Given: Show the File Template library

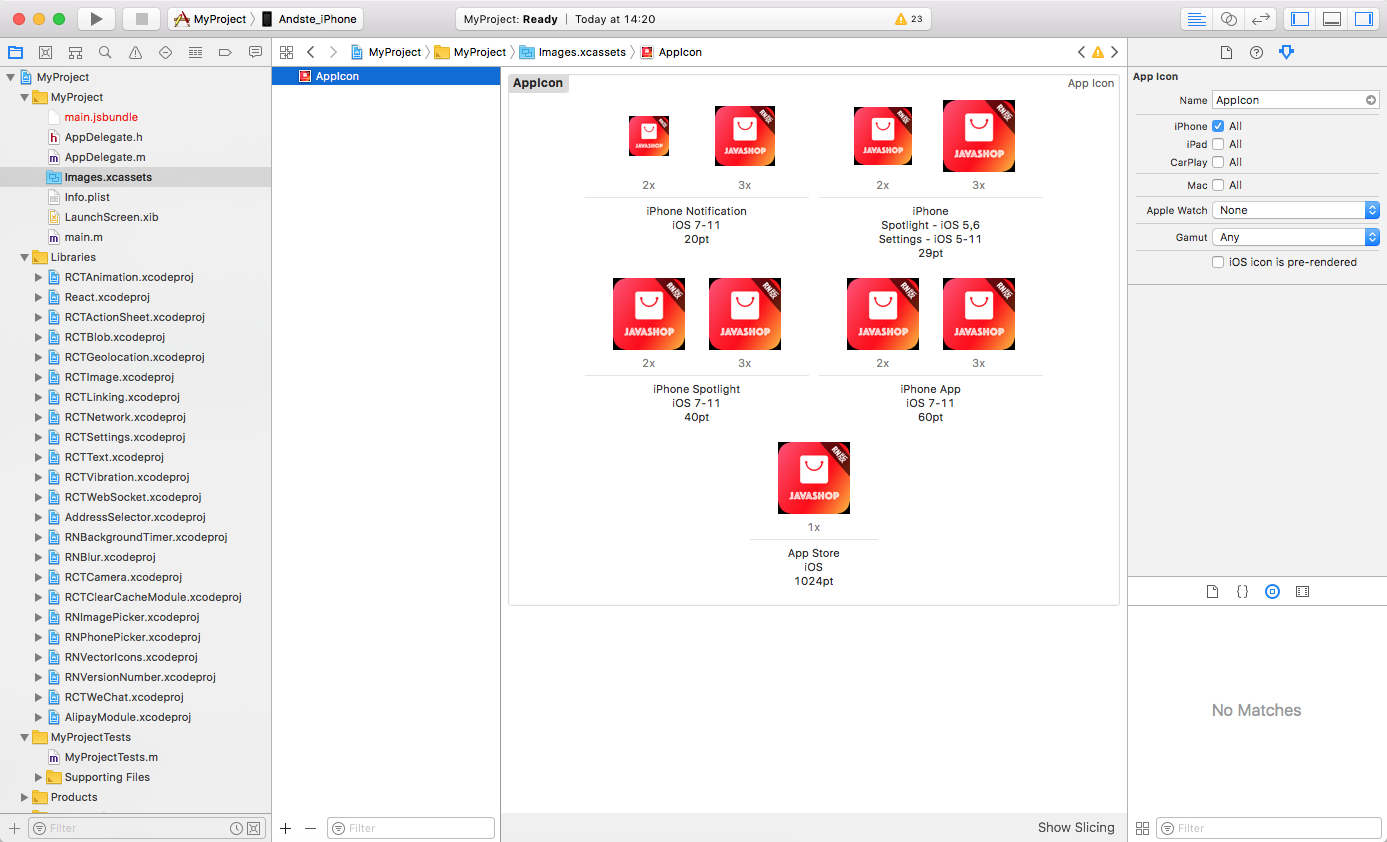Looking at the screenshot, I should coord(1212,591).
